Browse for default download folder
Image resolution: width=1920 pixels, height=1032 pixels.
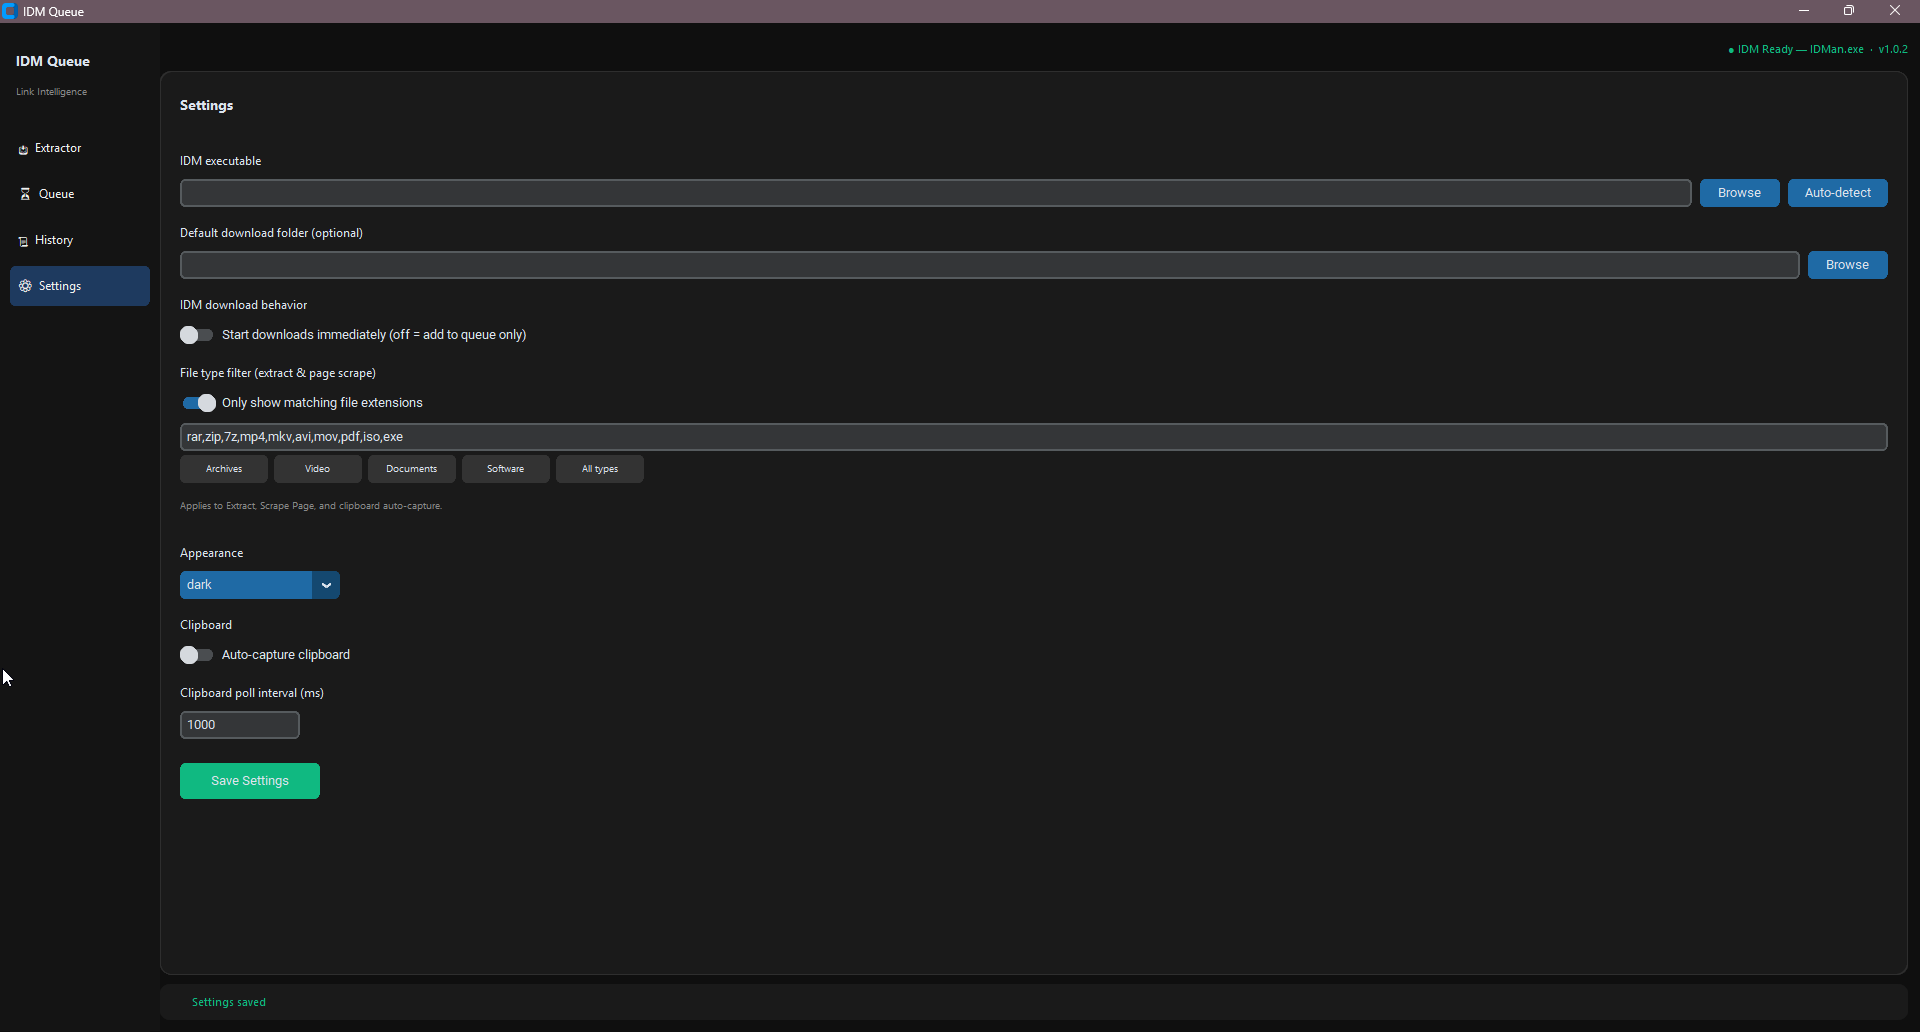point(1847,265)
